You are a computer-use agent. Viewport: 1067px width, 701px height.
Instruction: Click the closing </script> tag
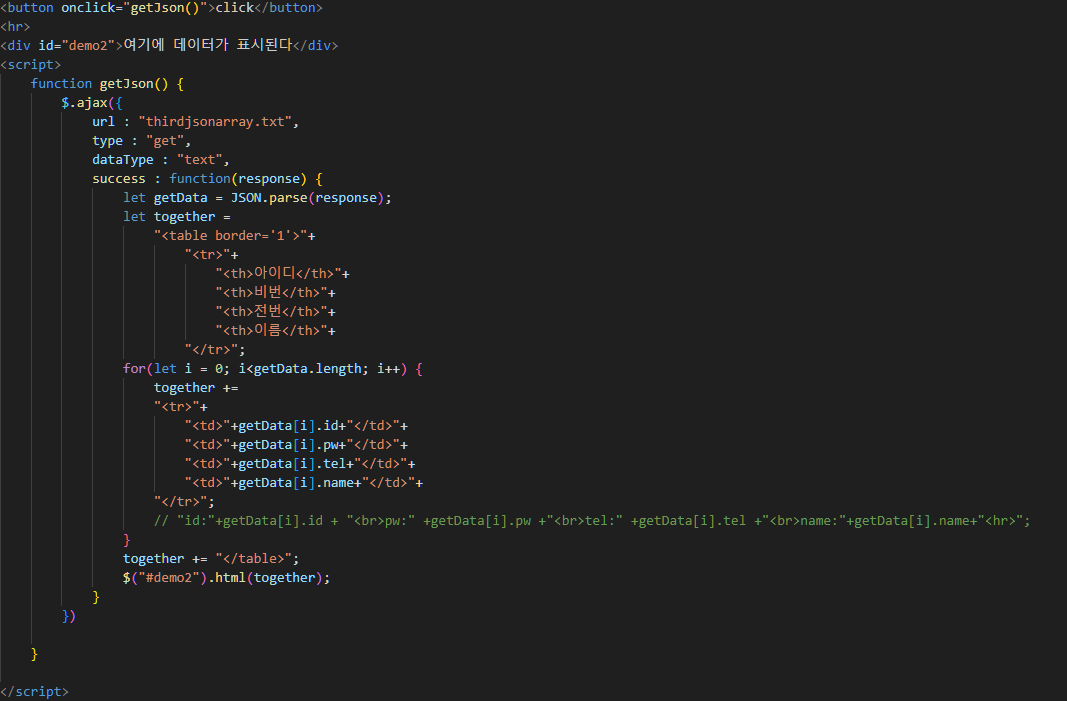click(x=35, y=691)
